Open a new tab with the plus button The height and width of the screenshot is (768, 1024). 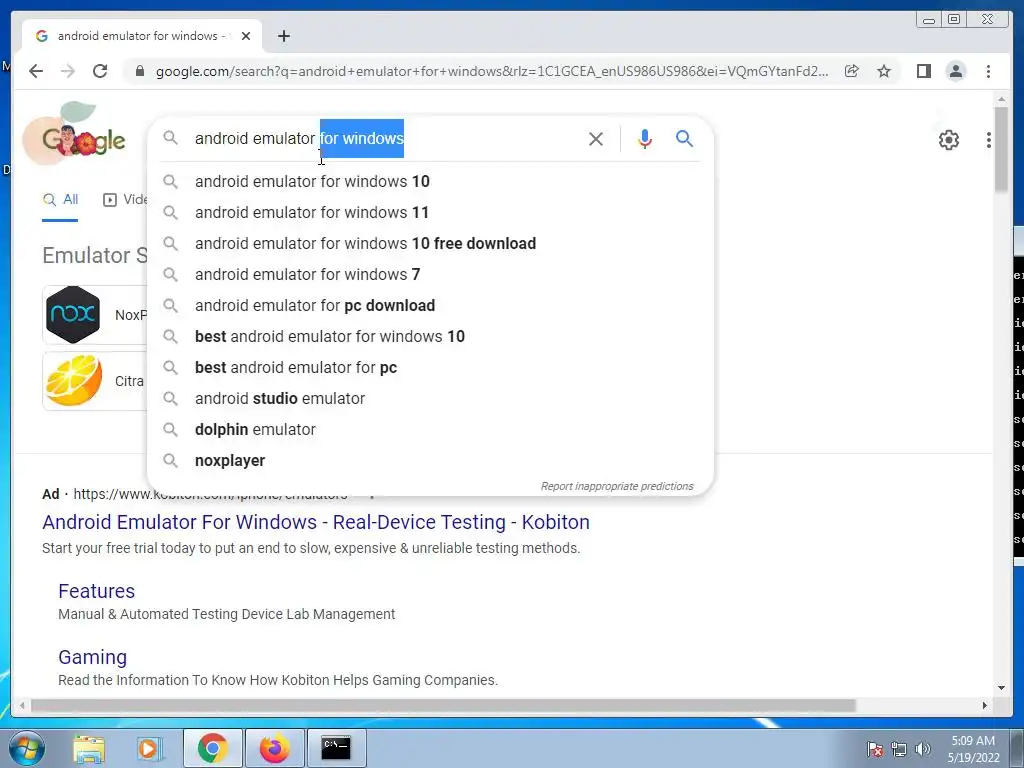tap(283, 36)
